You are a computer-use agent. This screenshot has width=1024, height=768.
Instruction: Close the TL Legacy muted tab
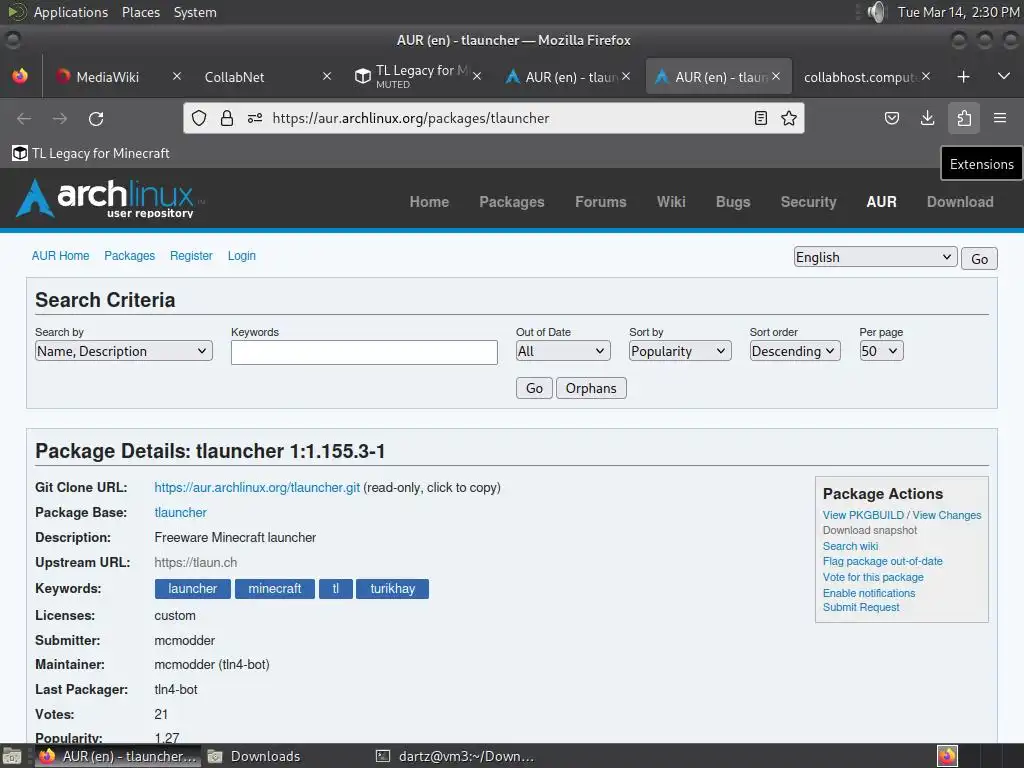pos(477,76)
